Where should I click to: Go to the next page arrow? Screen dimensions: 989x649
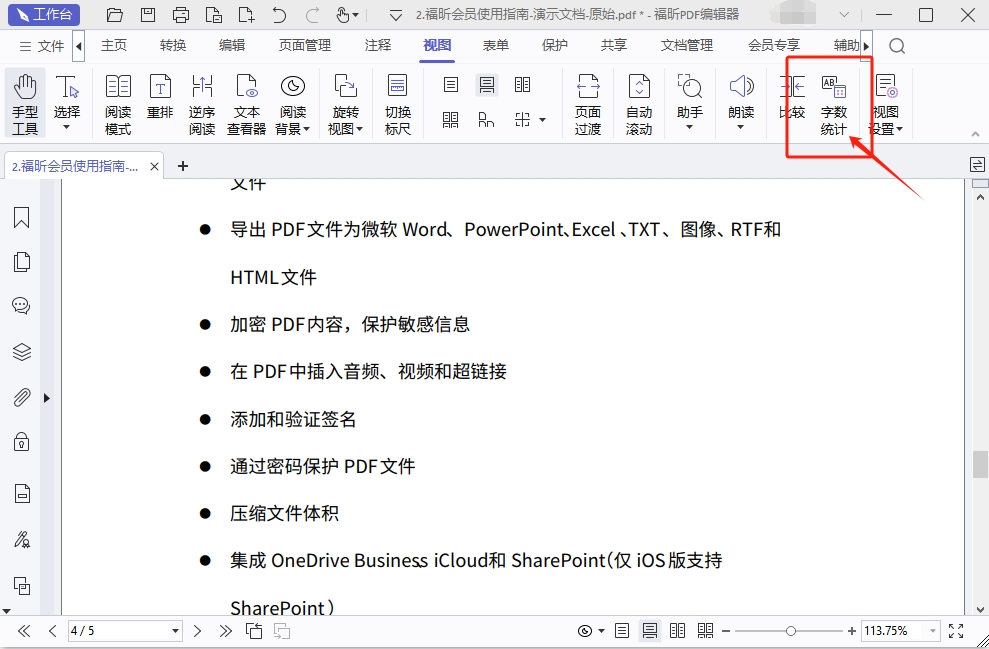[x=198, y=631]
